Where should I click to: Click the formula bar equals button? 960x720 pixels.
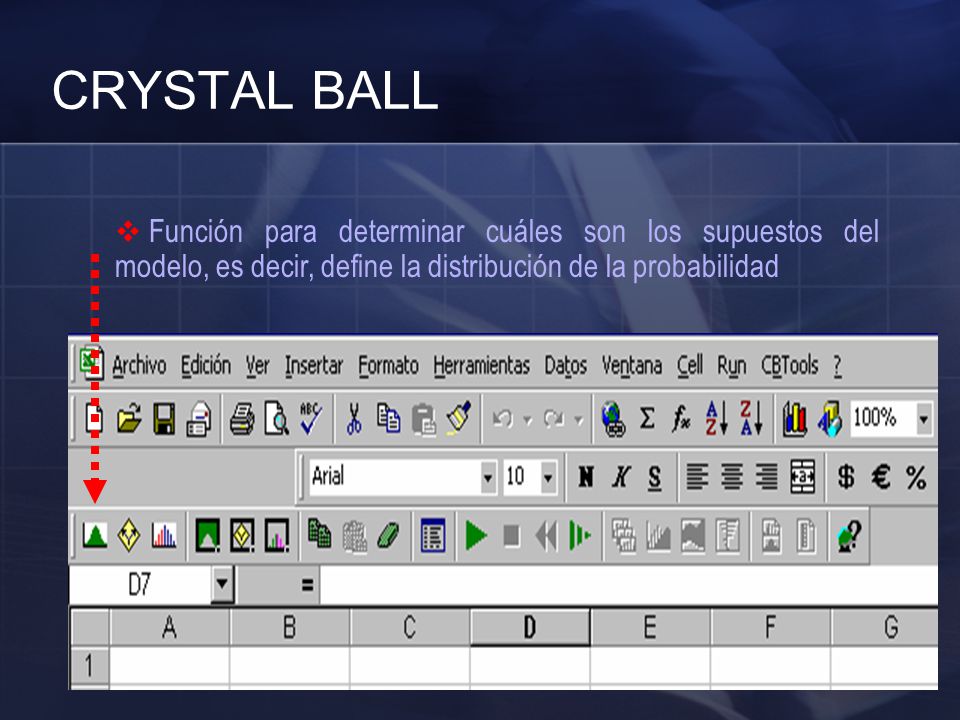pyautogui.click(x=307, y=585)
